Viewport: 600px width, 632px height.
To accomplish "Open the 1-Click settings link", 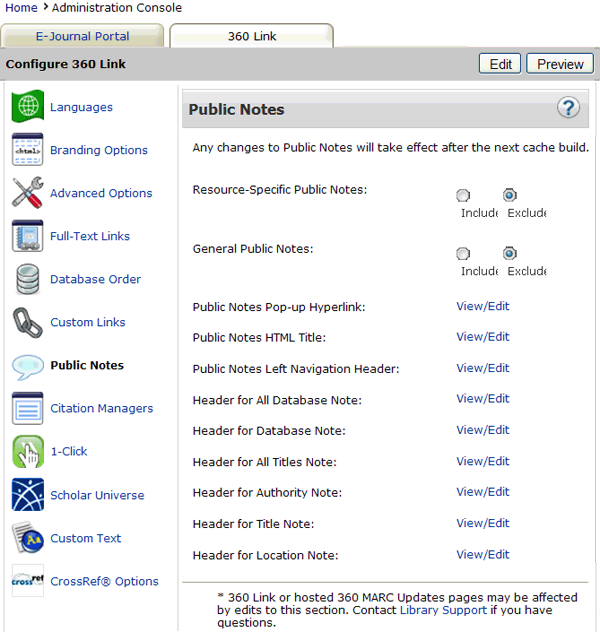I will coord(69,451).
